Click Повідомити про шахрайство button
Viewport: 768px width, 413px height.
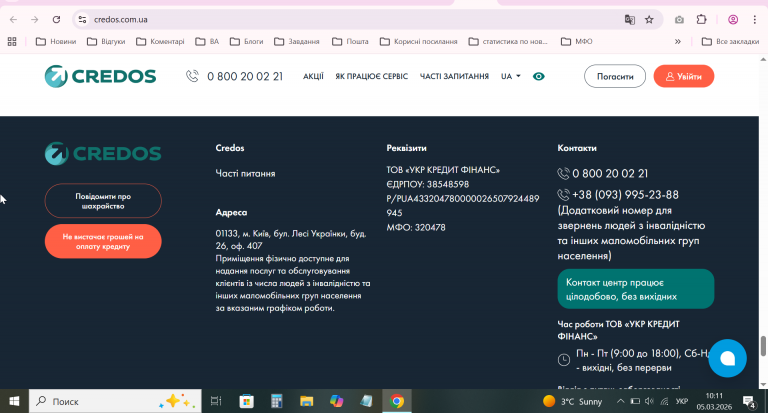coord(103,201)
